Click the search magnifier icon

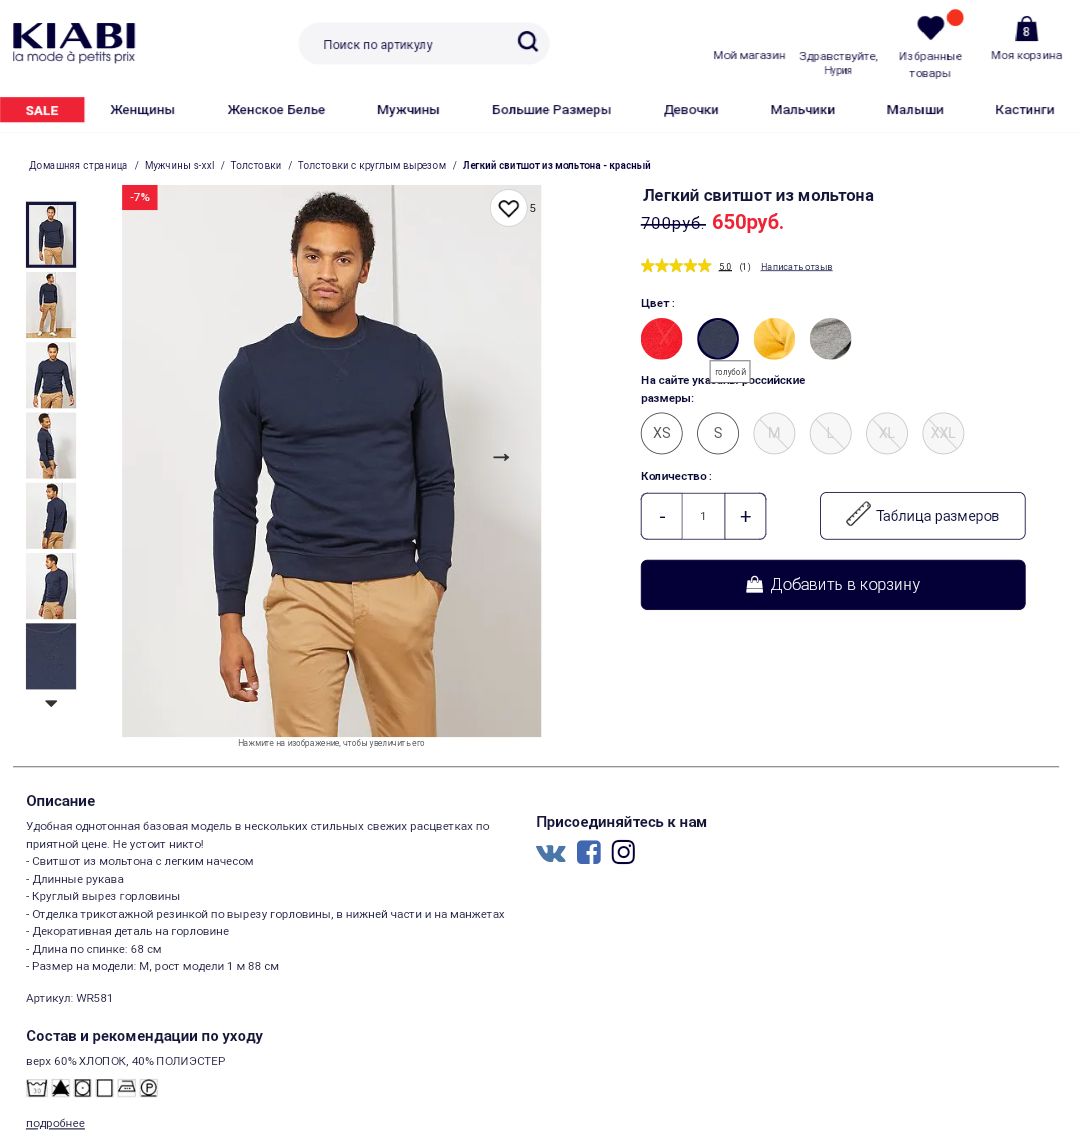point(528,41)
